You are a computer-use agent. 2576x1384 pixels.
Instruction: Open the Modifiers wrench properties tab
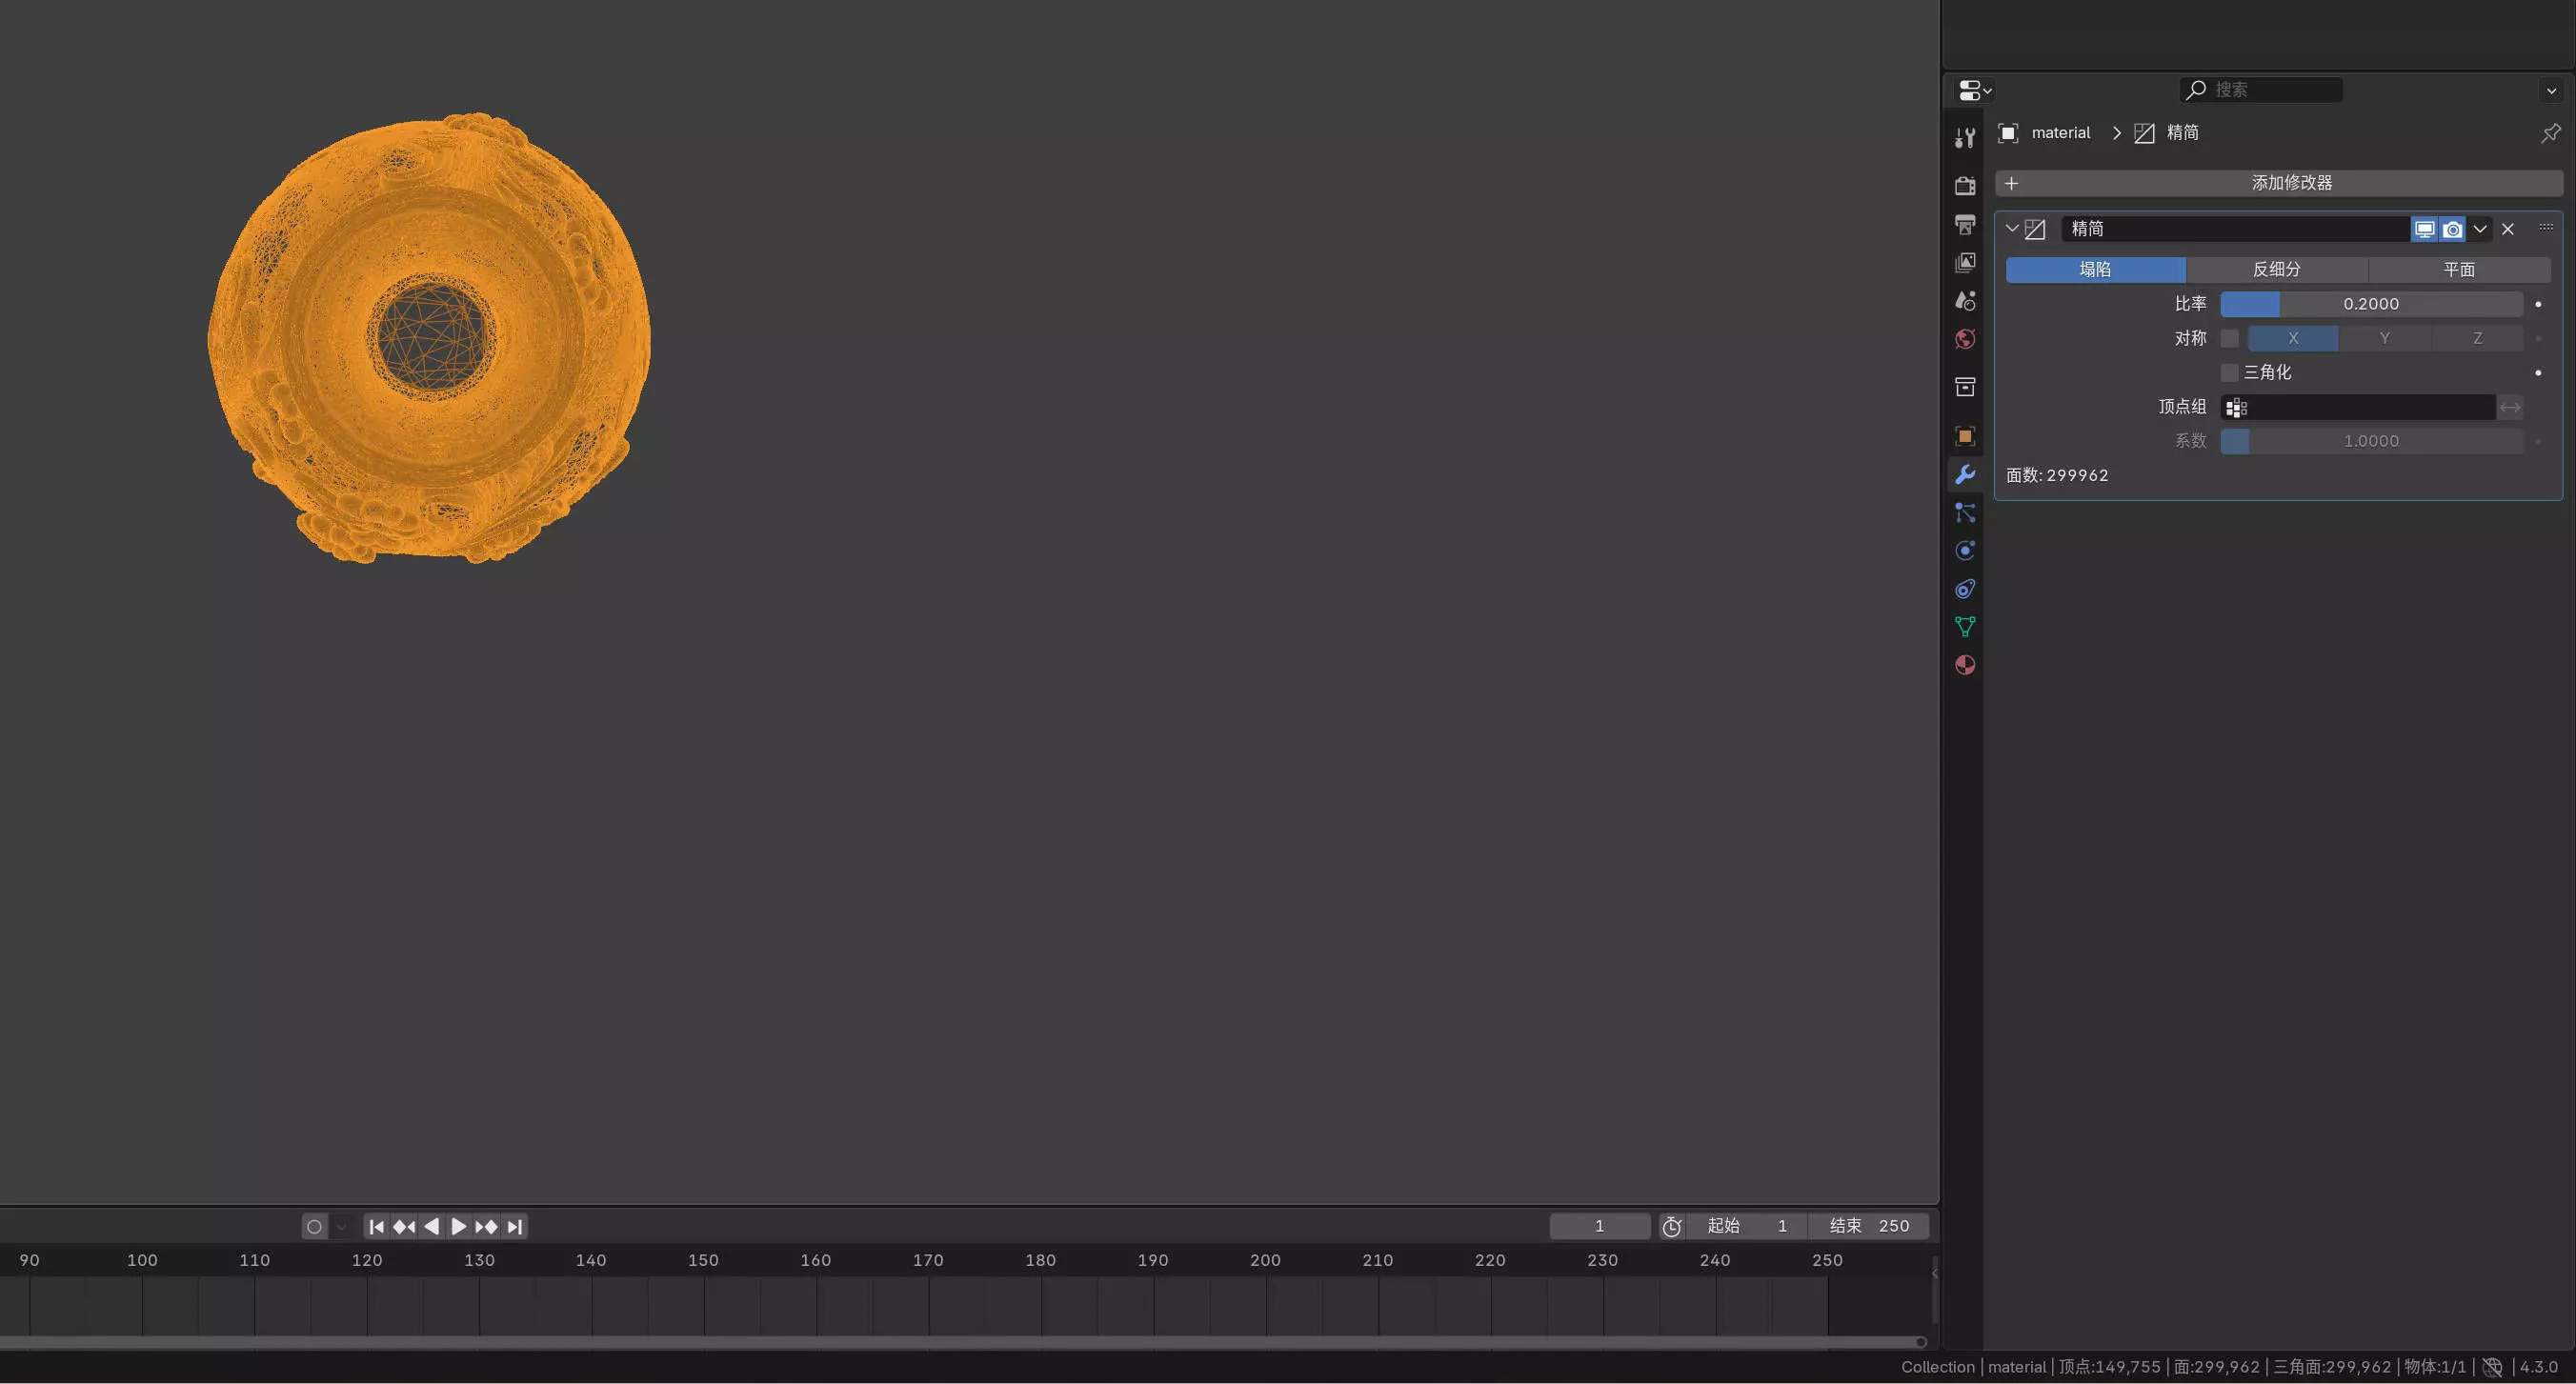click(x=1965, y=474)
